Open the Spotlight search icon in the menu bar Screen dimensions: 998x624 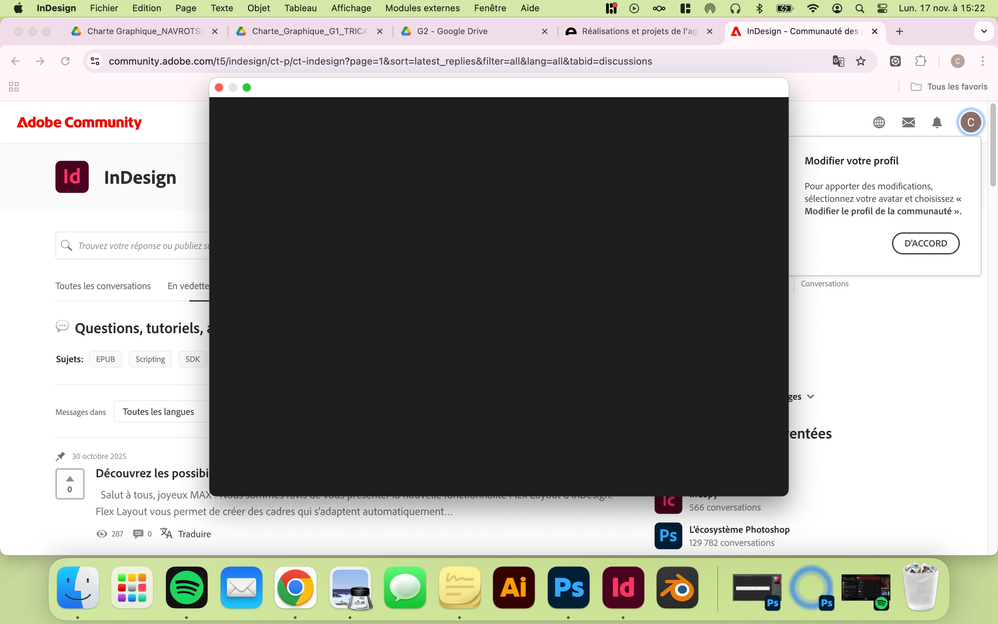click(x=859, y=8)
